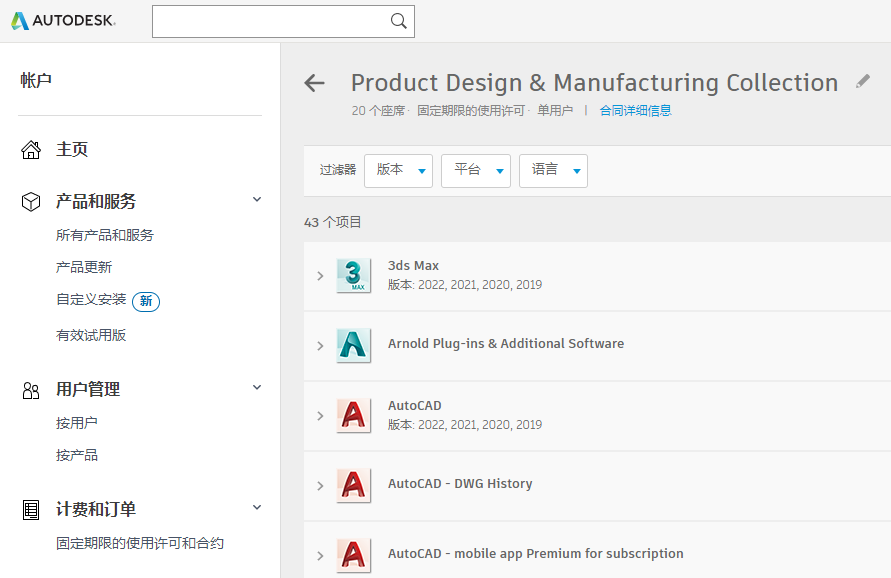The width and height of the screenshot is (891, 578).
Task: Open 自定义安装 from the sidebar
Action: [91, 300]
